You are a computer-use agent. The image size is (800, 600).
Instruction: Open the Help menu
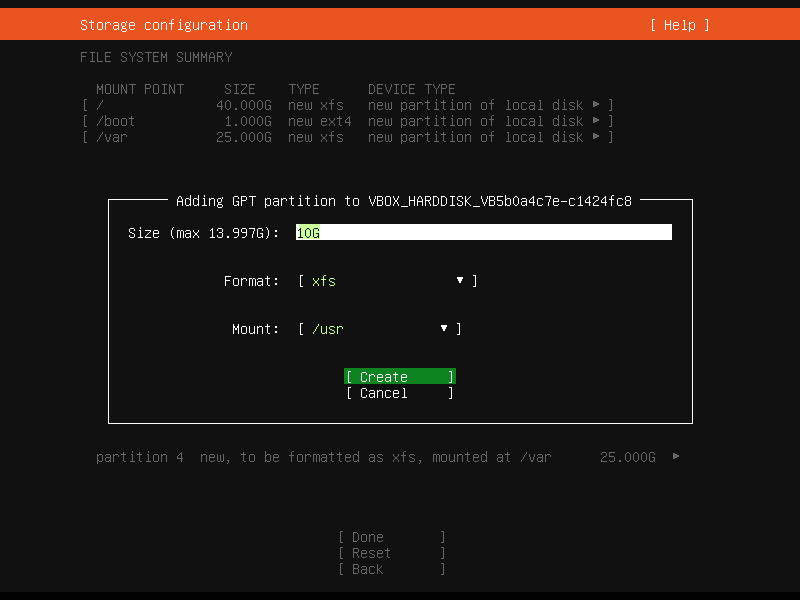tap(679, 25)
